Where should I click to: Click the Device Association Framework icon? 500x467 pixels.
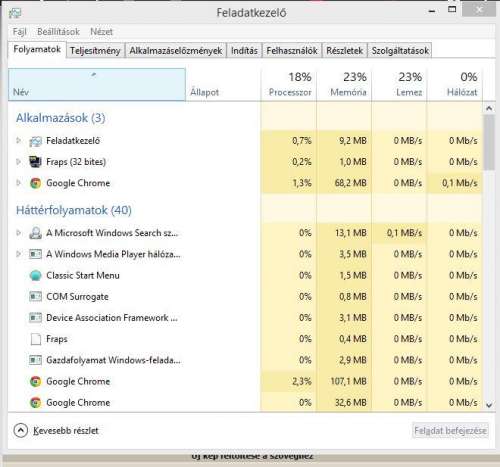click(35, 318)
